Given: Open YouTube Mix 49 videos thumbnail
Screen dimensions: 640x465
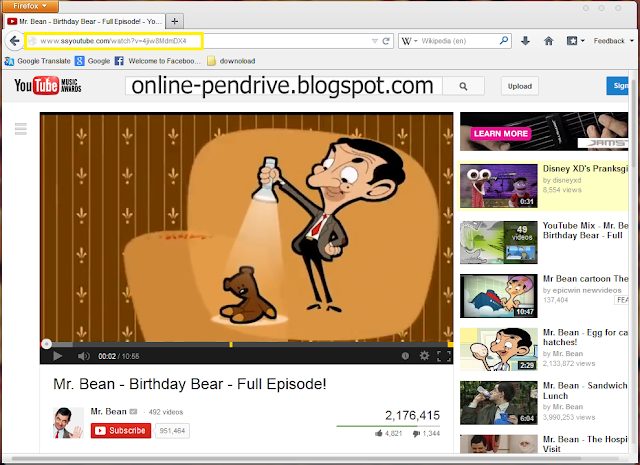Looking at the screenshot, I should point(498,242).
